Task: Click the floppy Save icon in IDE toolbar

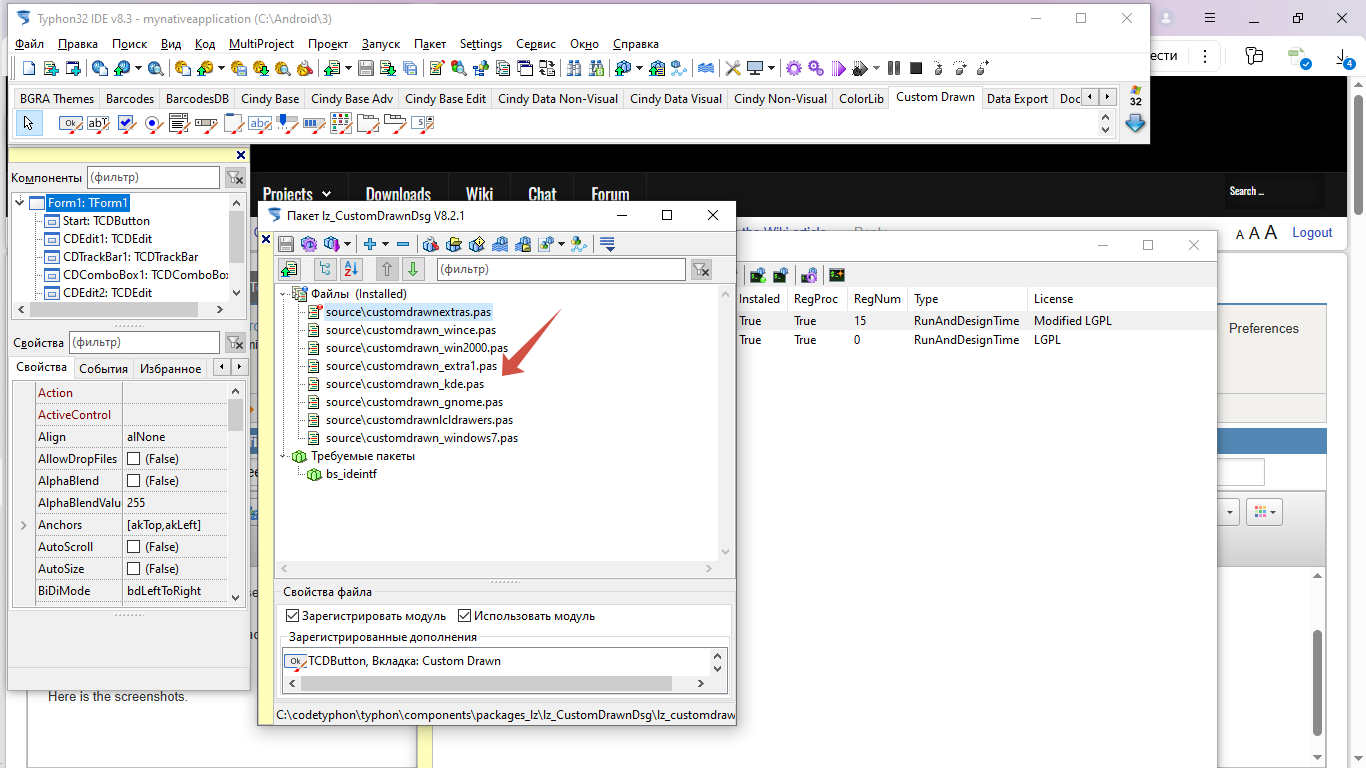Action: [366, 68]
